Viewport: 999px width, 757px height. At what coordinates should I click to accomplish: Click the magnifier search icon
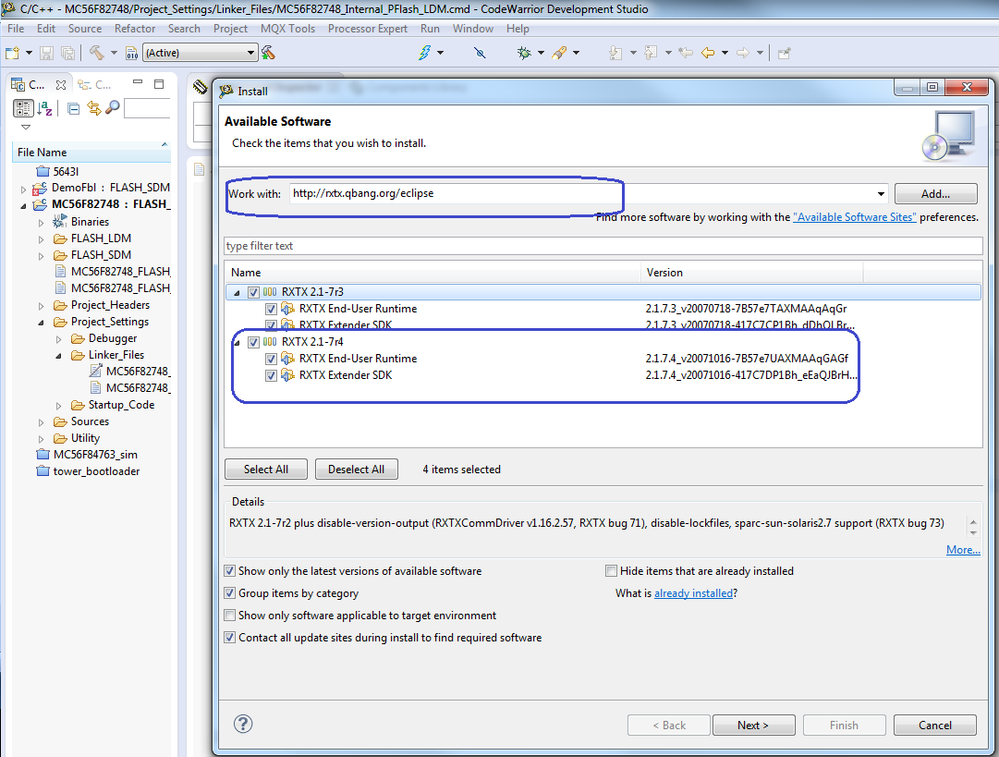pyautogui.click(x=113, y=108)
